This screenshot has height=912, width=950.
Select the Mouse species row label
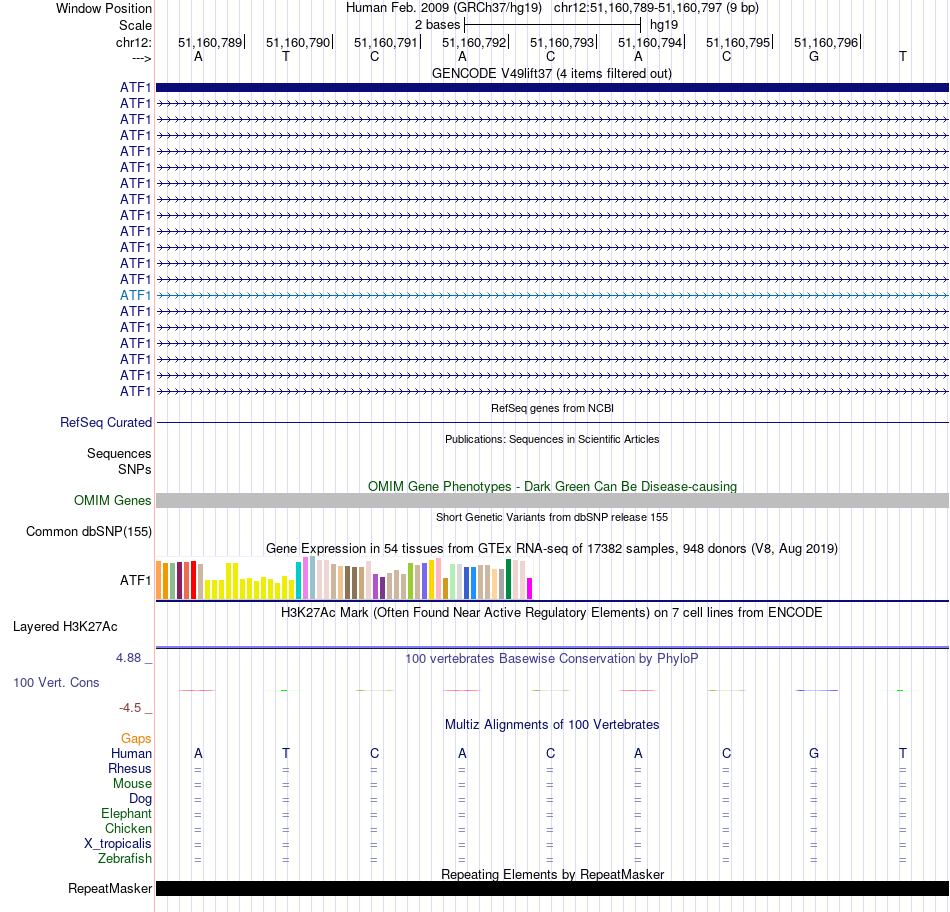[132, 784]
